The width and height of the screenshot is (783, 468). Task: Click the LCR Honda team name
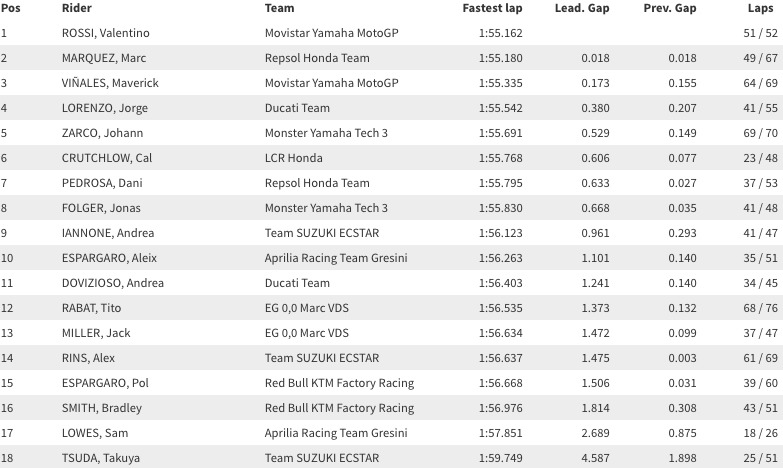tap(294, 158)
